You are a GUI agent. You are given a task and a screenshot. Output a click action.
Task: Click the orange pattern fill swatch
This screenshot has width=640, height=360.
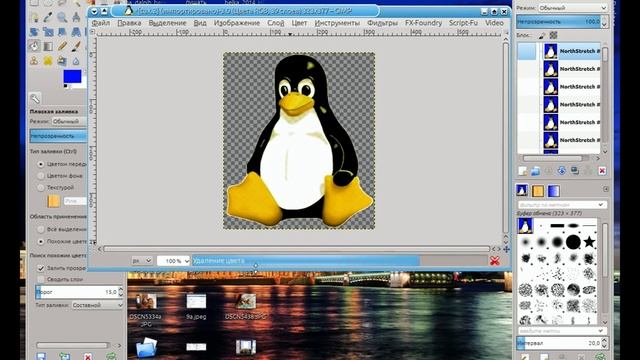[53, 201]
